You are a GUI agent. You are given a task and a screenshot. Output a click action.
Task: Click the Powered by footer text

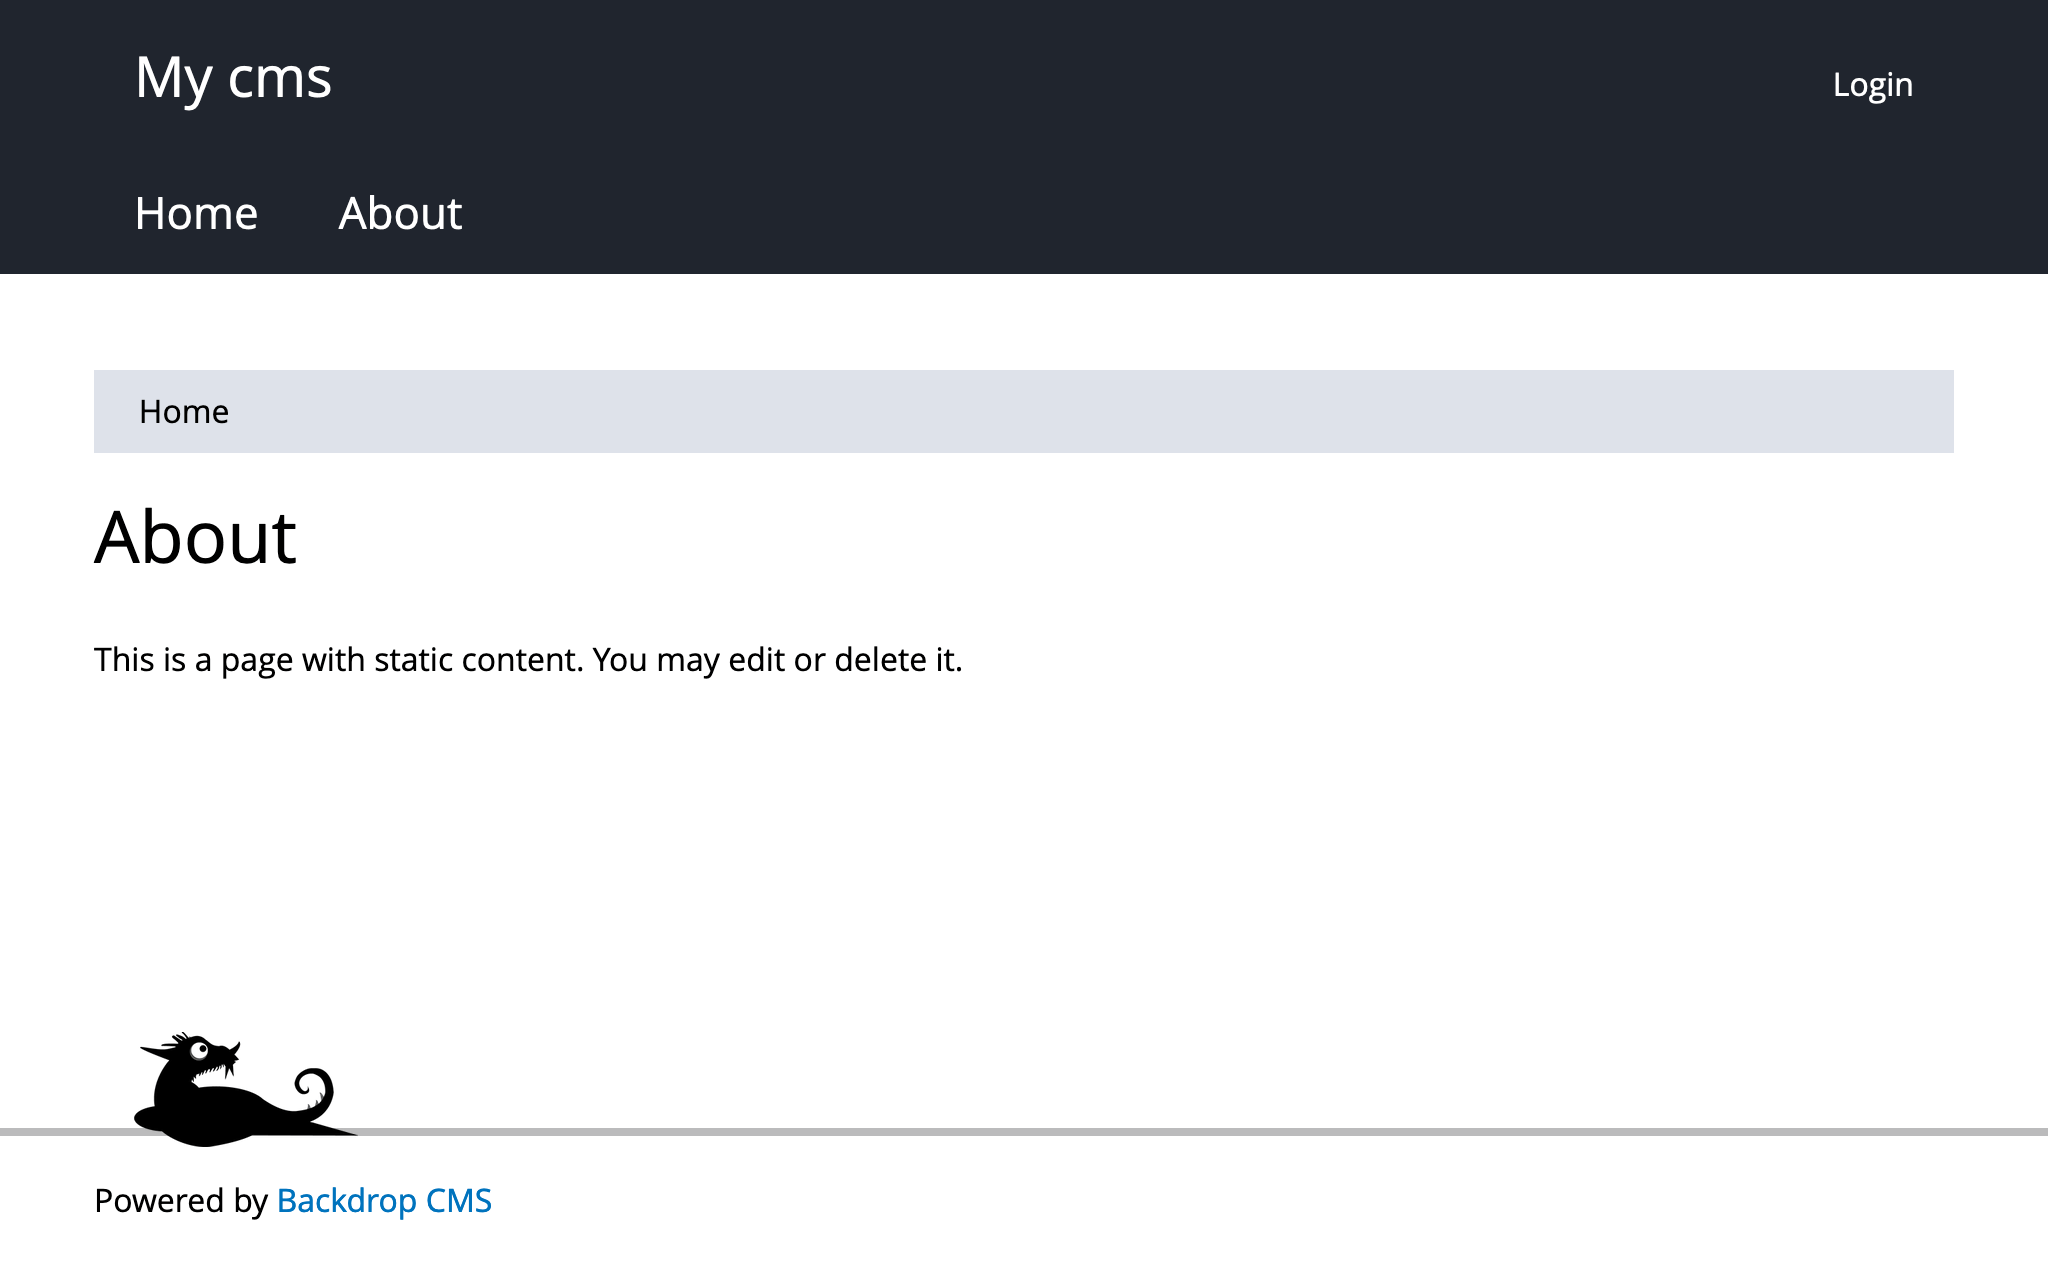pos(180,1200)
